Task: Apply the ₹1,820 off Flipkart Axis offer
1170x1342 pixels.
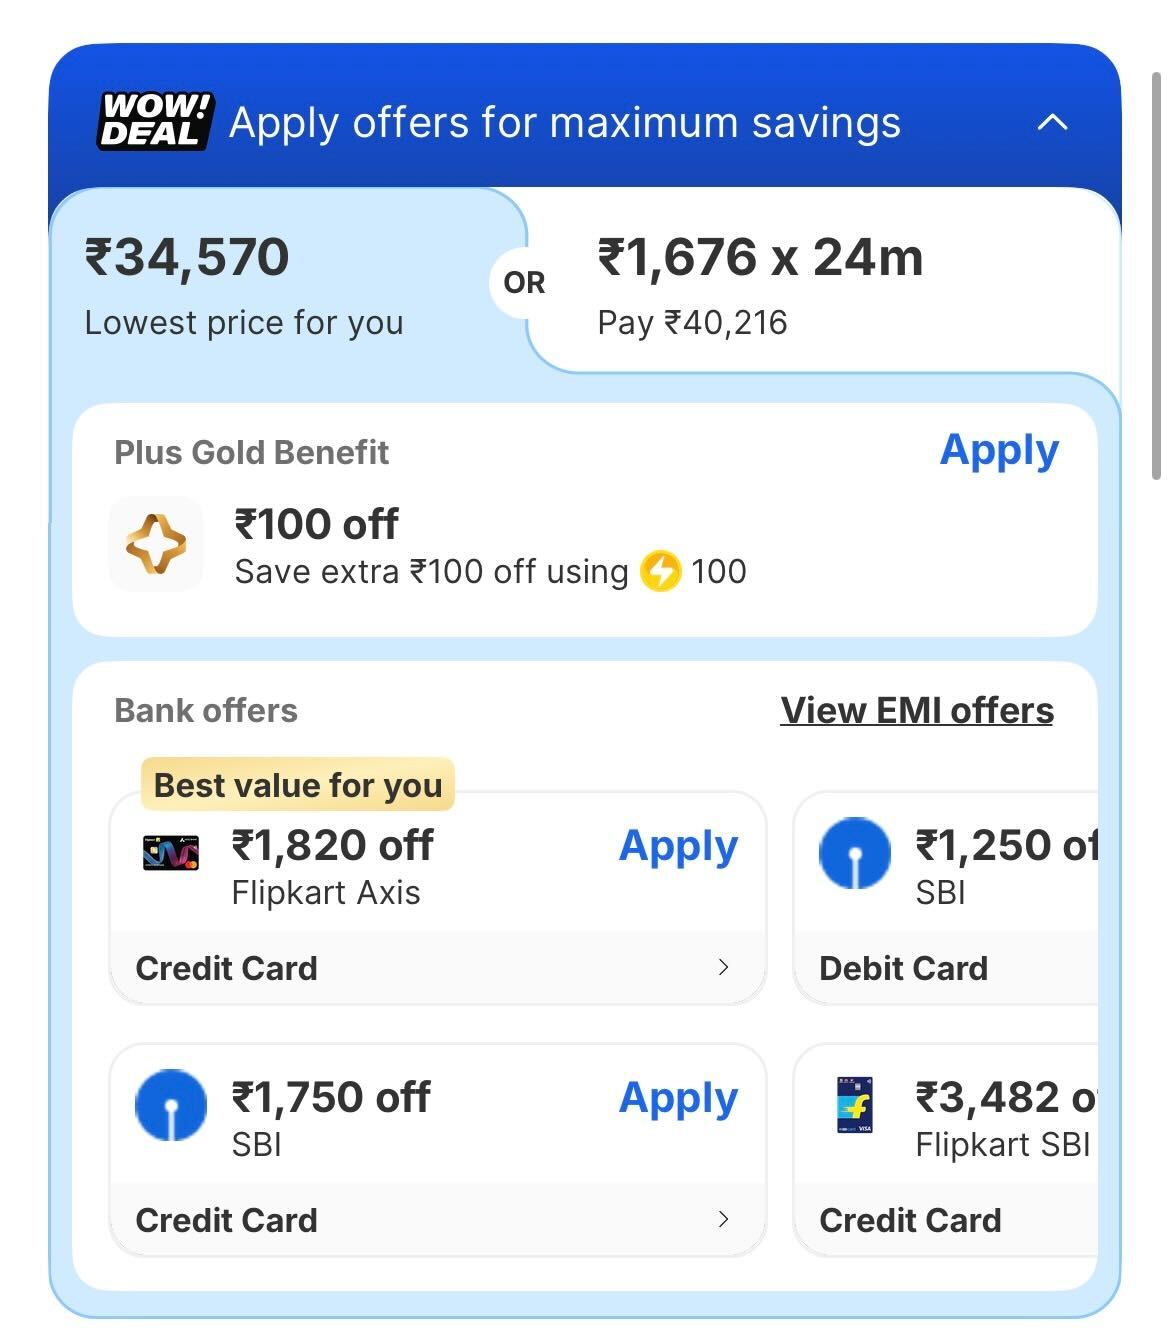Action: [x=678, y=847]
